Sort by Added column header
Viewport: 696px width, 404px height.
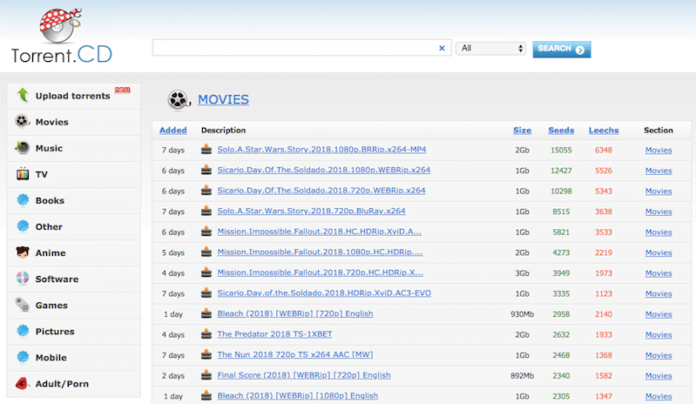point(173,130)
